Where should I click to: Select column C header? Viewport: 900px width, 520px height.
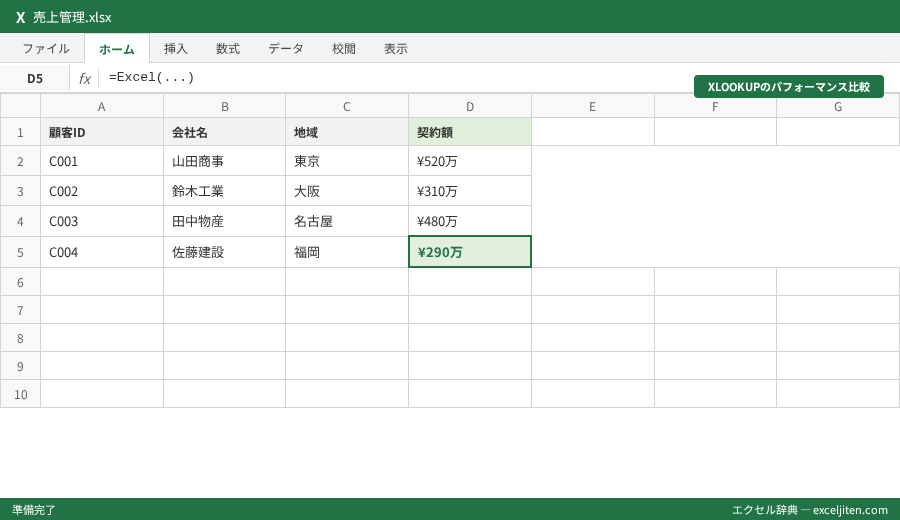[x=347, y=106]
